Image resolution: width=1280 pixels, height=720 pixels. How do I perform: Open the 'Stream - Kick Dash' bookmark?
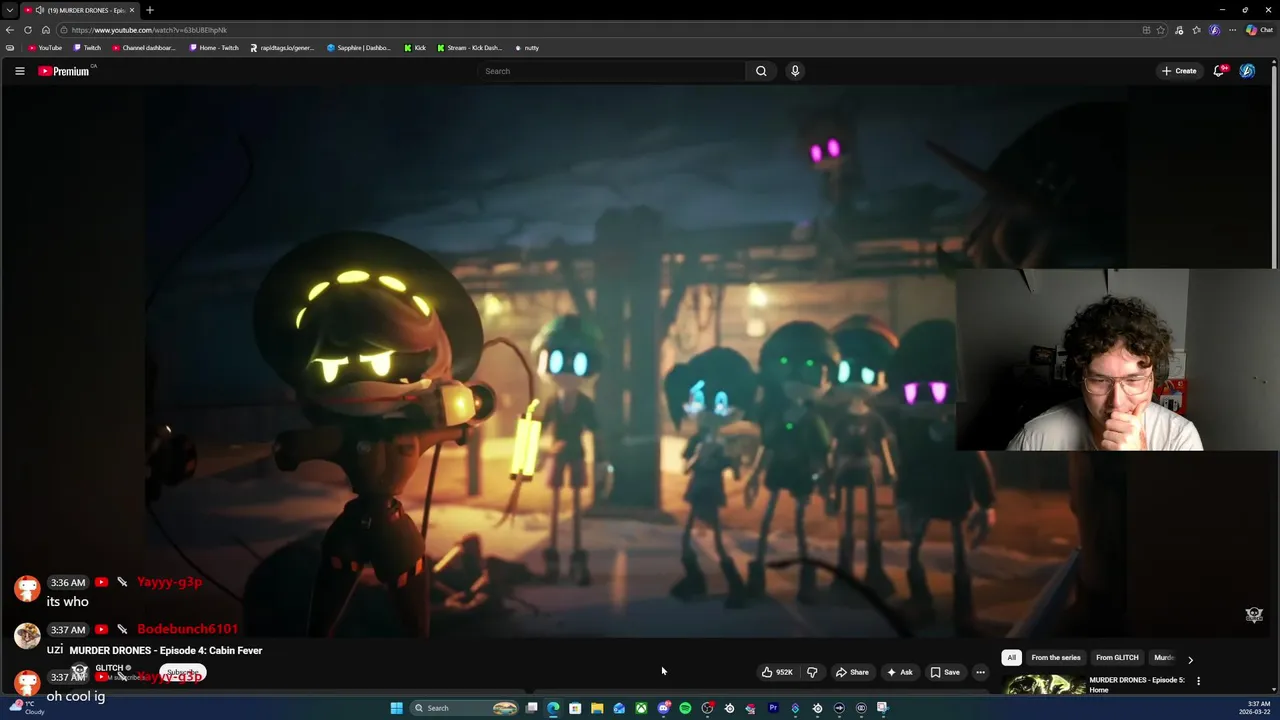coord(470,48)
